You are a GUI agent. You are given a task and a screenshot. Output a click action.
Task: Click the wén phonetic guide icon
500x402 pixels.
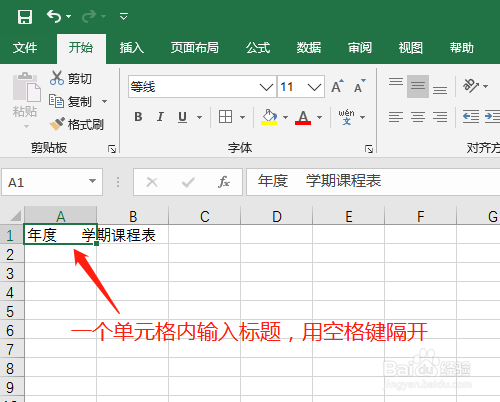click(346, 117)
